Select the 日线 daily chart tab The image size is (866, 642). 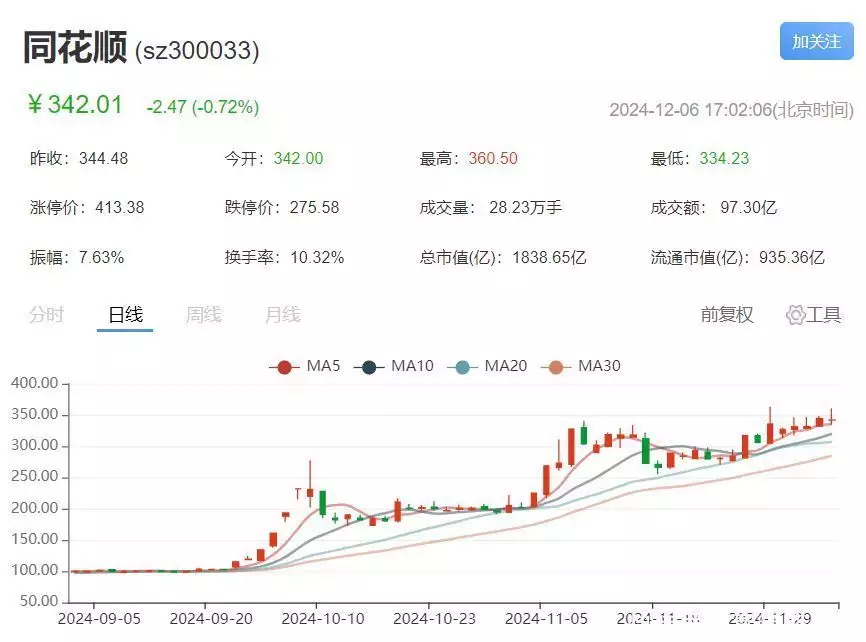coord(125,315)
